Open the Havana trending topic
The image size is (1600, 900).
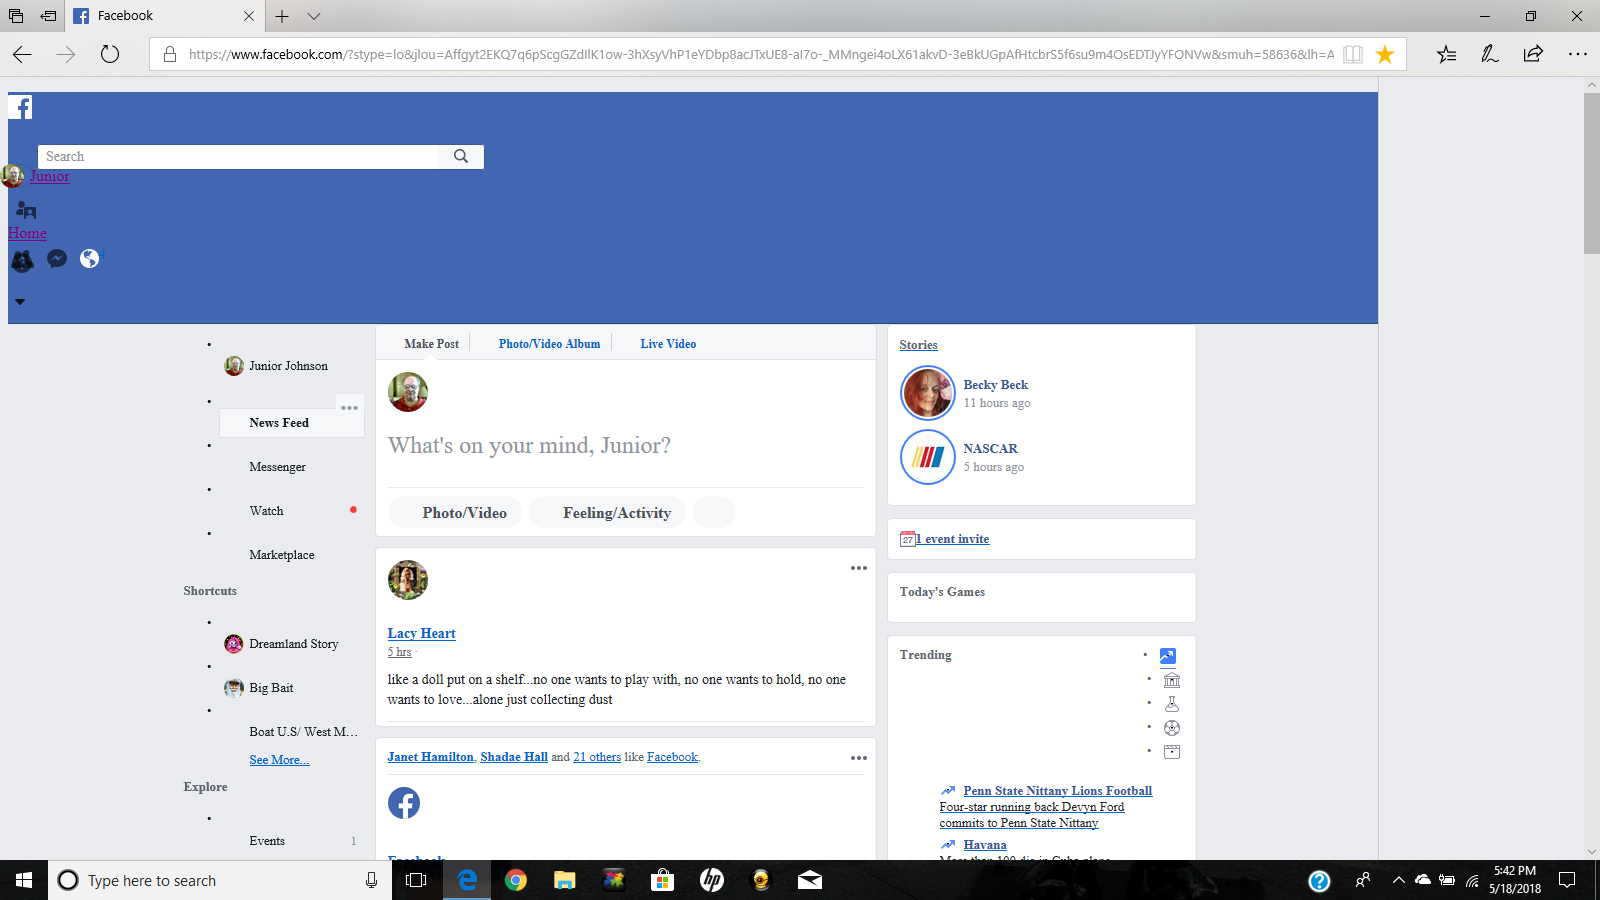coord(985,845)
